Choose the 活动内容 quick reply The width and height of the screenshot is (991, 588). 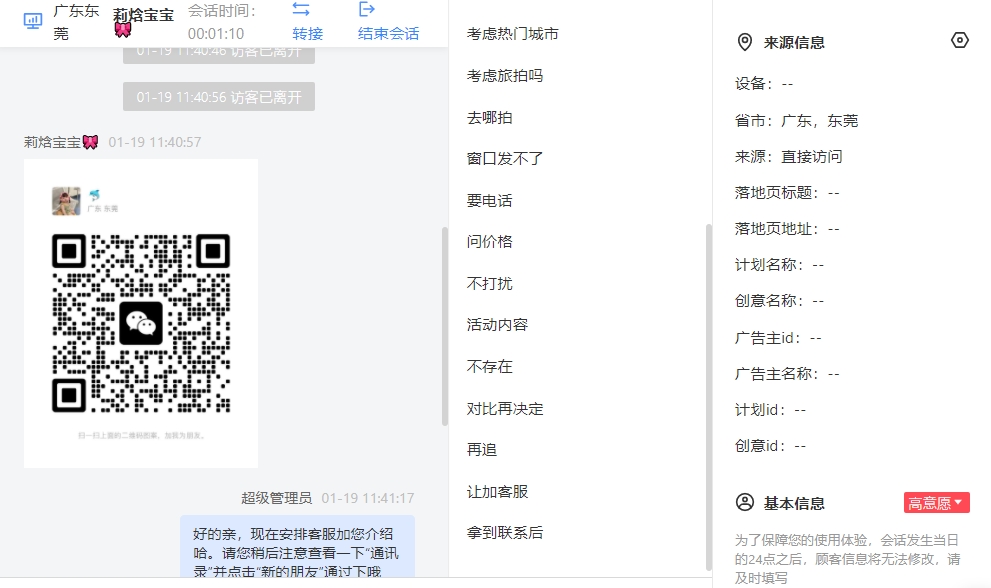coord(497,324)
